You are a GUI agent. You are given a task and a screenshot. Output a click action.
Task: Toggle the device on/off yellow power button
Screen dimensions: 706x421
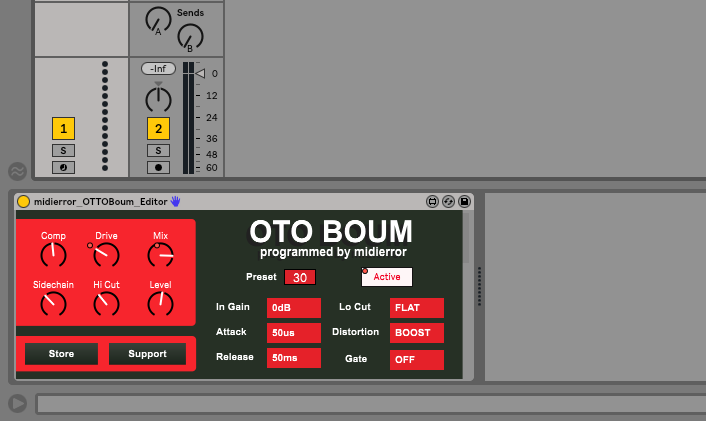click(24, 201)
